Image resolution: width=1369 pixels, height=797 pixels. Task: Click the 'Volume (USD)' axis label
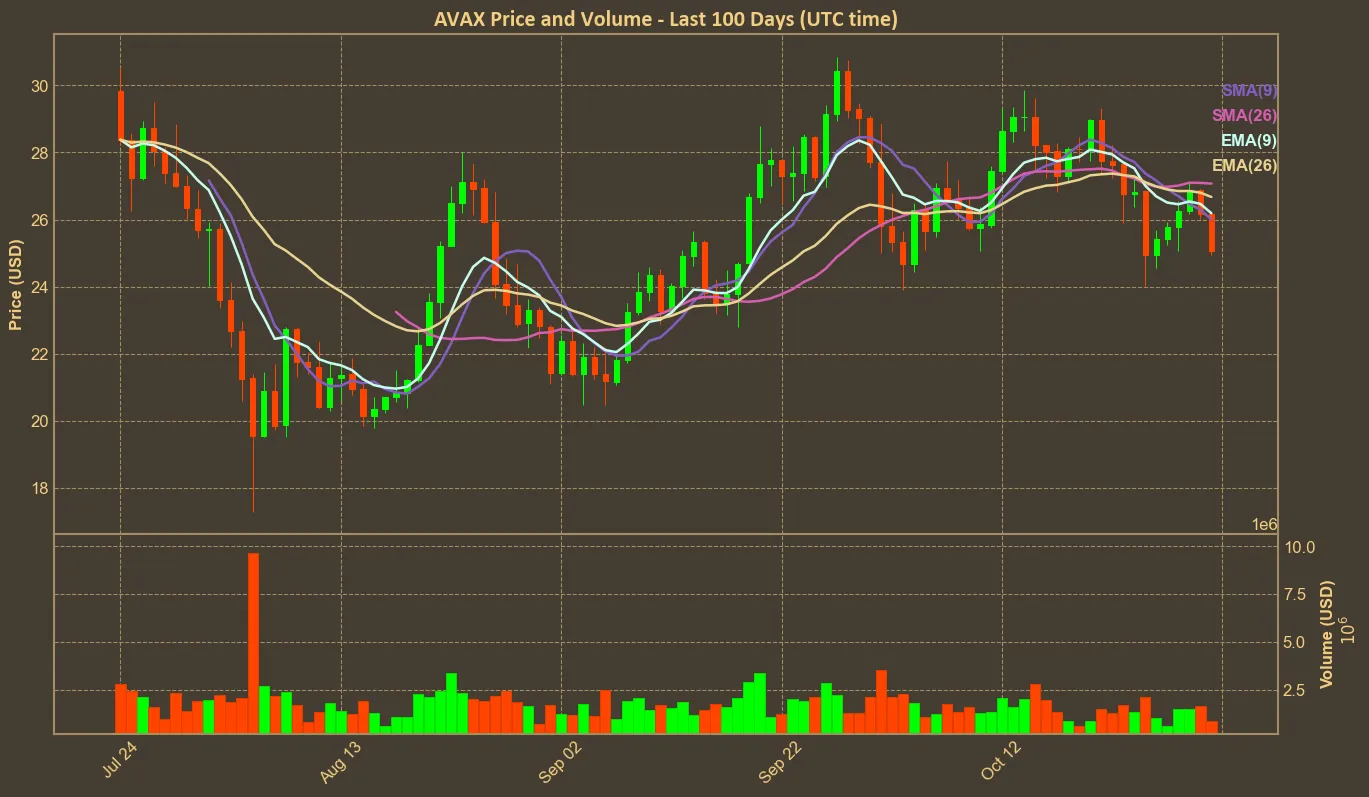[x=1327, y=633]
